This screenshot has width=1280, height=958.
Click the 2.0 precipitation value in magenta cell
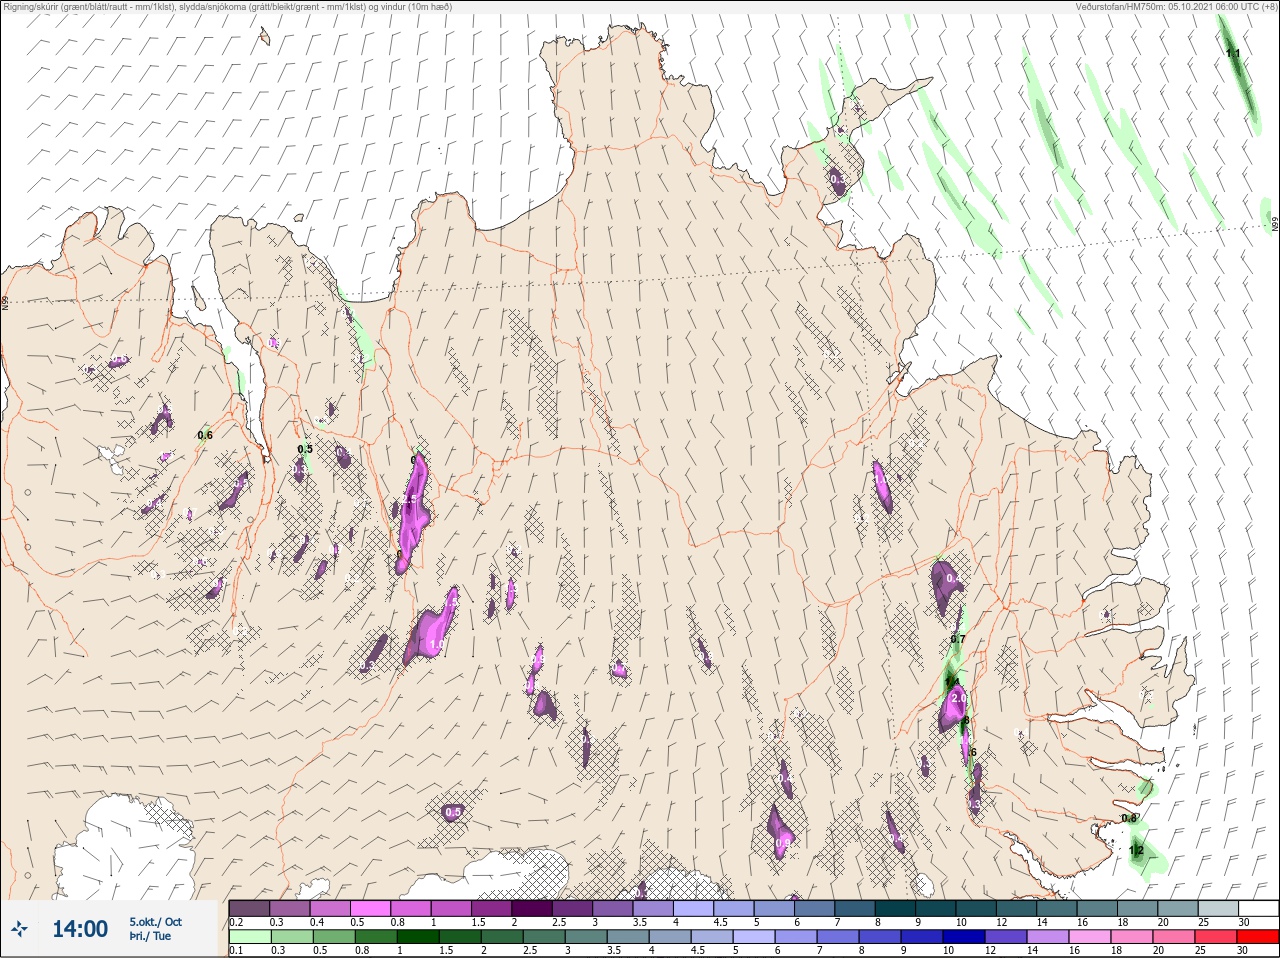coord(957,698)
